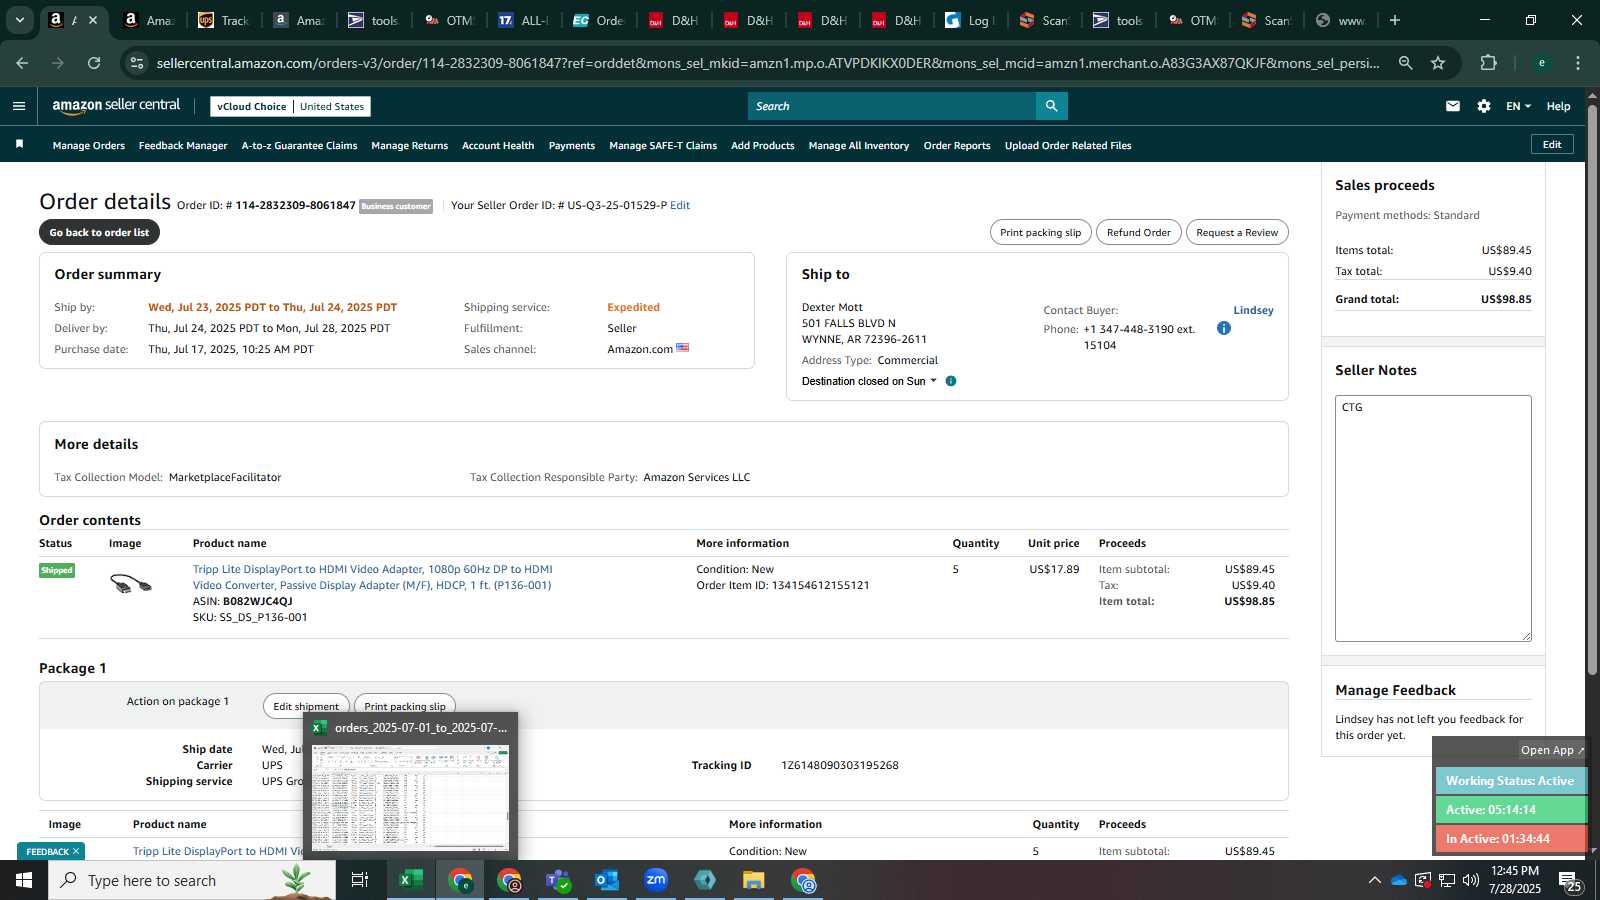Viewport: 1600px width, 900px height.
Task: Open the Seller Central hamburger menu
Action: (x=19, y=106)
